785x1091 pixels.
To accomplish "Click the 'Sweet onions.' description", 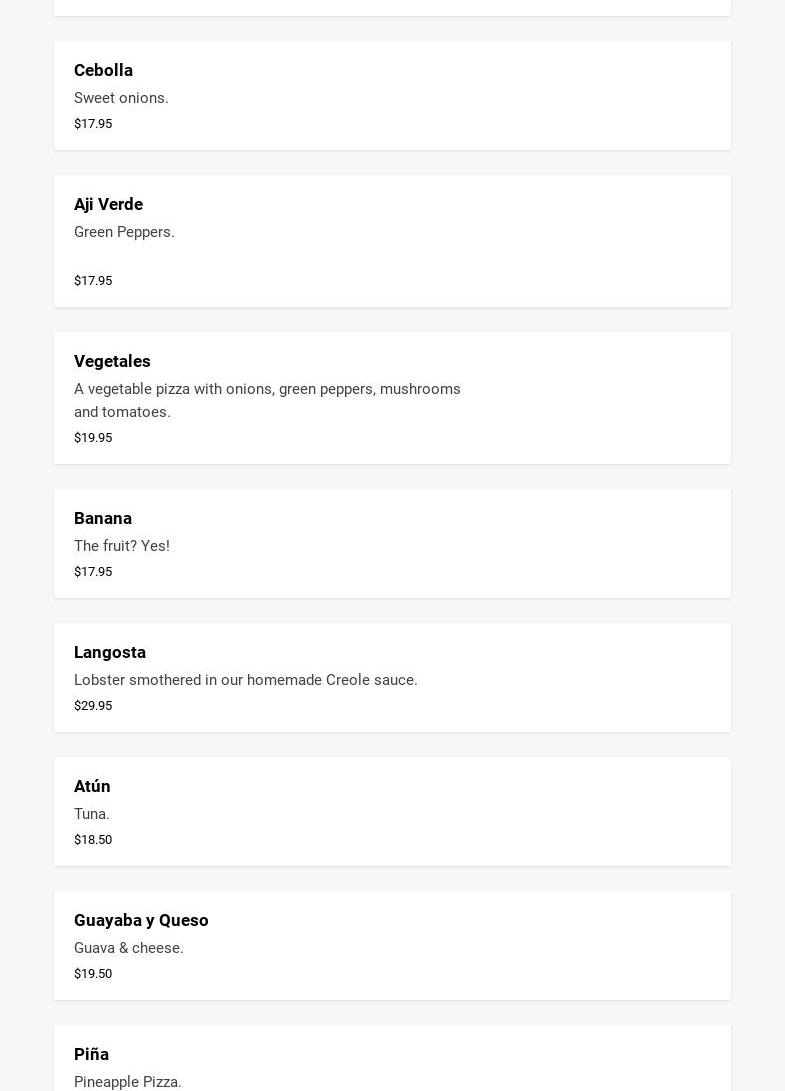I will coord(121,98).
